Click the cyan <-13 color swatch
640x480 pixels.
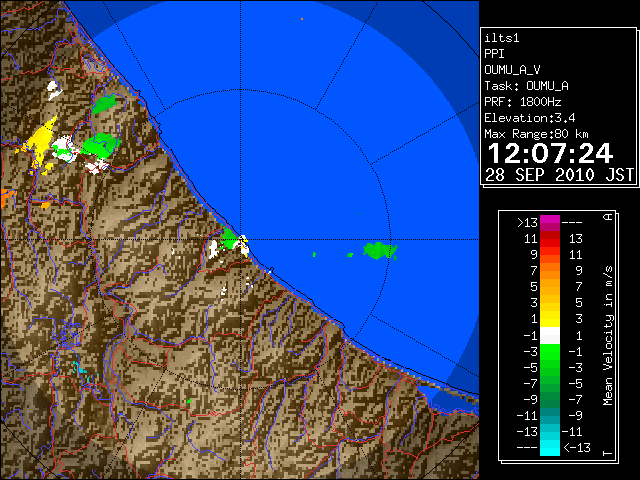coord(550,448)
